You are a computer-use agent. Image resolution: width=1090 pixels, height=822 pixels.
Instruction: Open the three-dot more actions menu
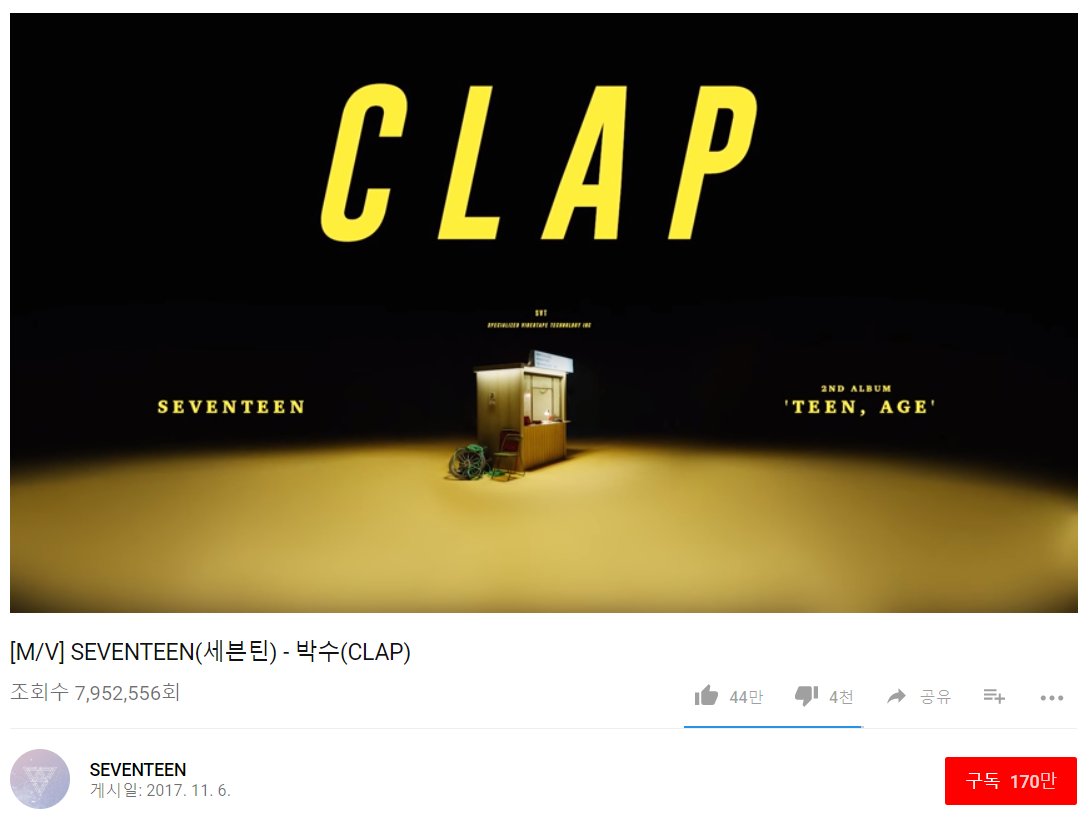tap(1052, 698)
